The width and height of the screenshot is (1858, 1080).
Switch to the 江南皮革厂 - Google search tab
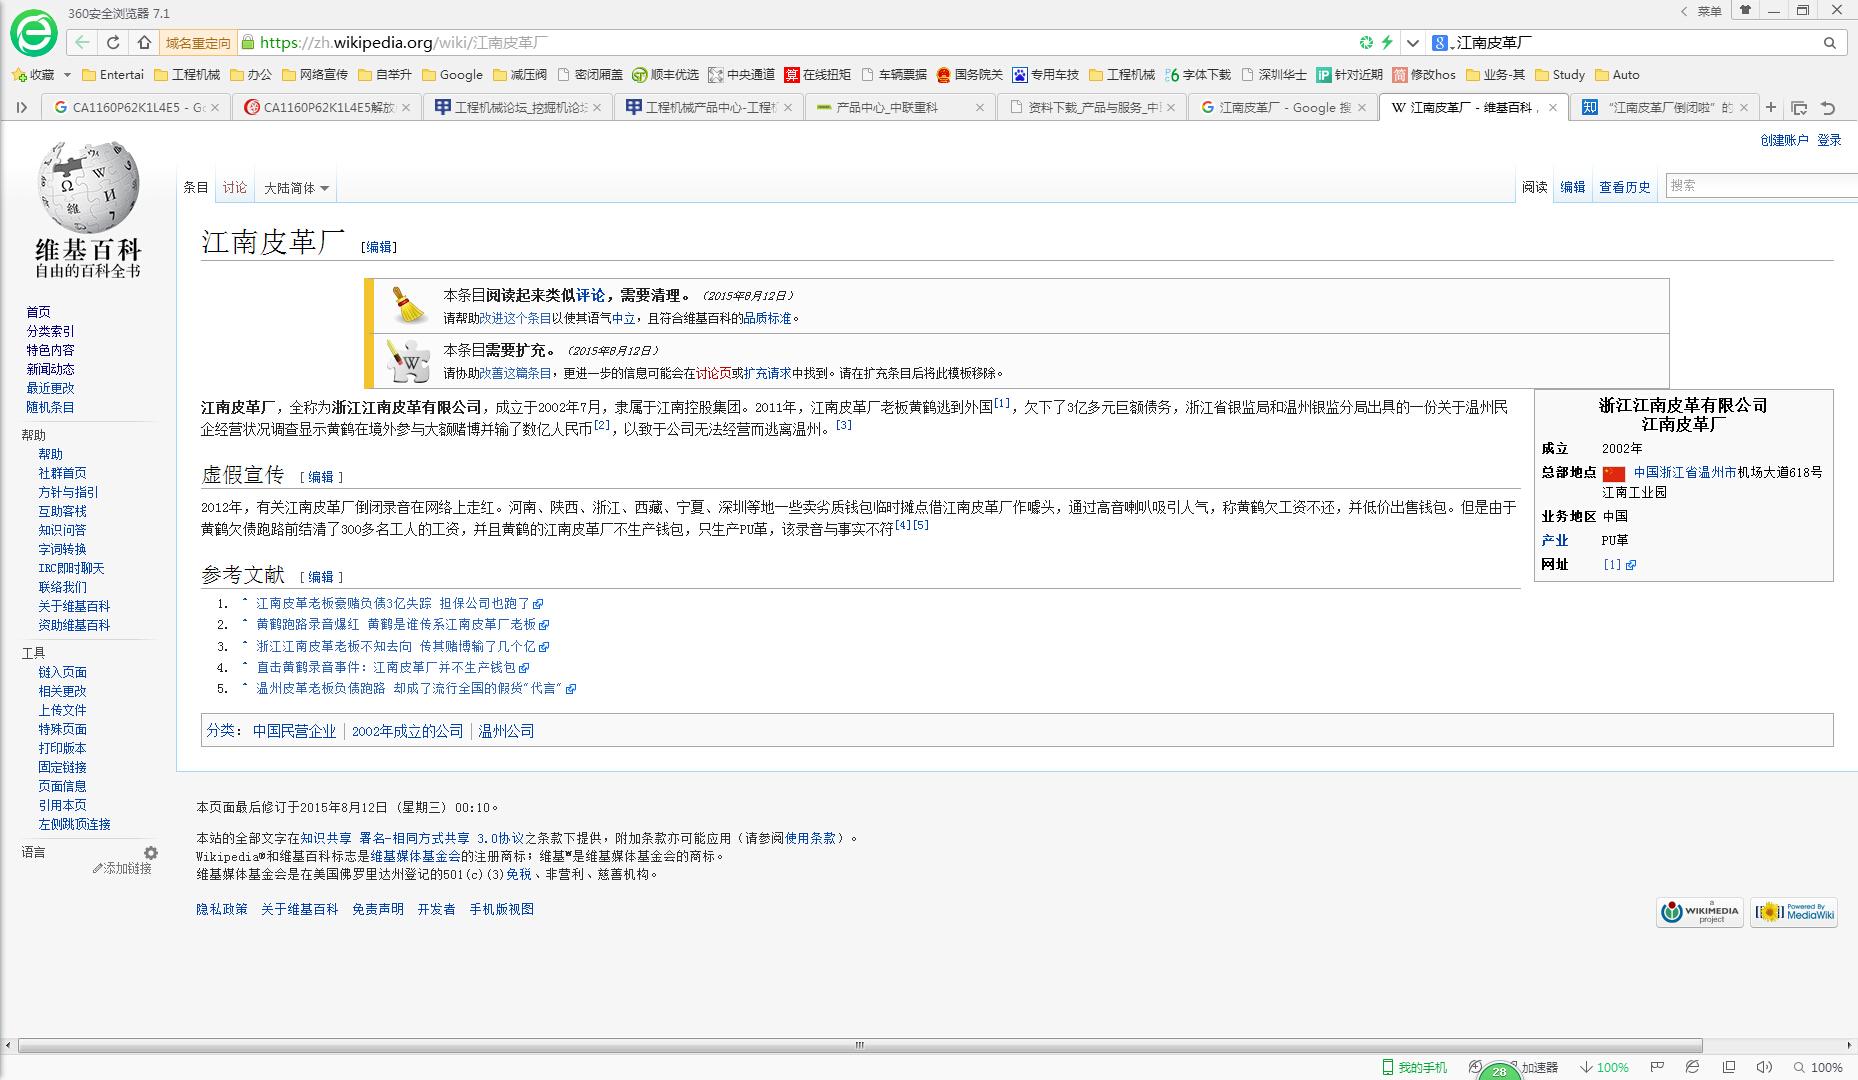point(1283,107)
